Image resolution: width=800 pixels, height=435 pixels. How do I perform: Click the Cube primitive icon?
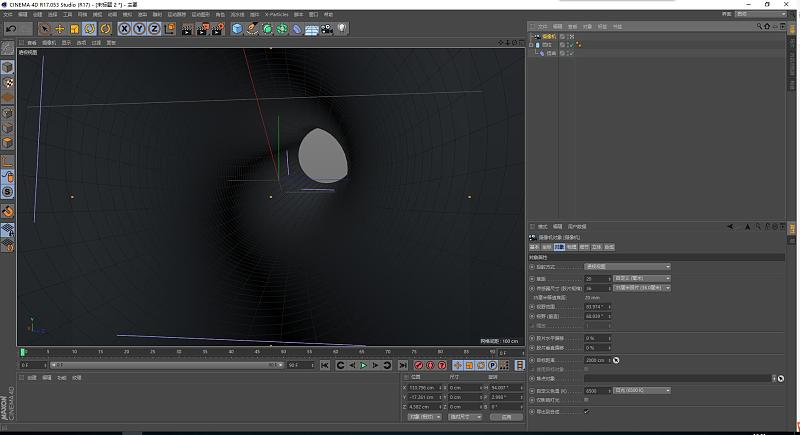tap(238, 29)
